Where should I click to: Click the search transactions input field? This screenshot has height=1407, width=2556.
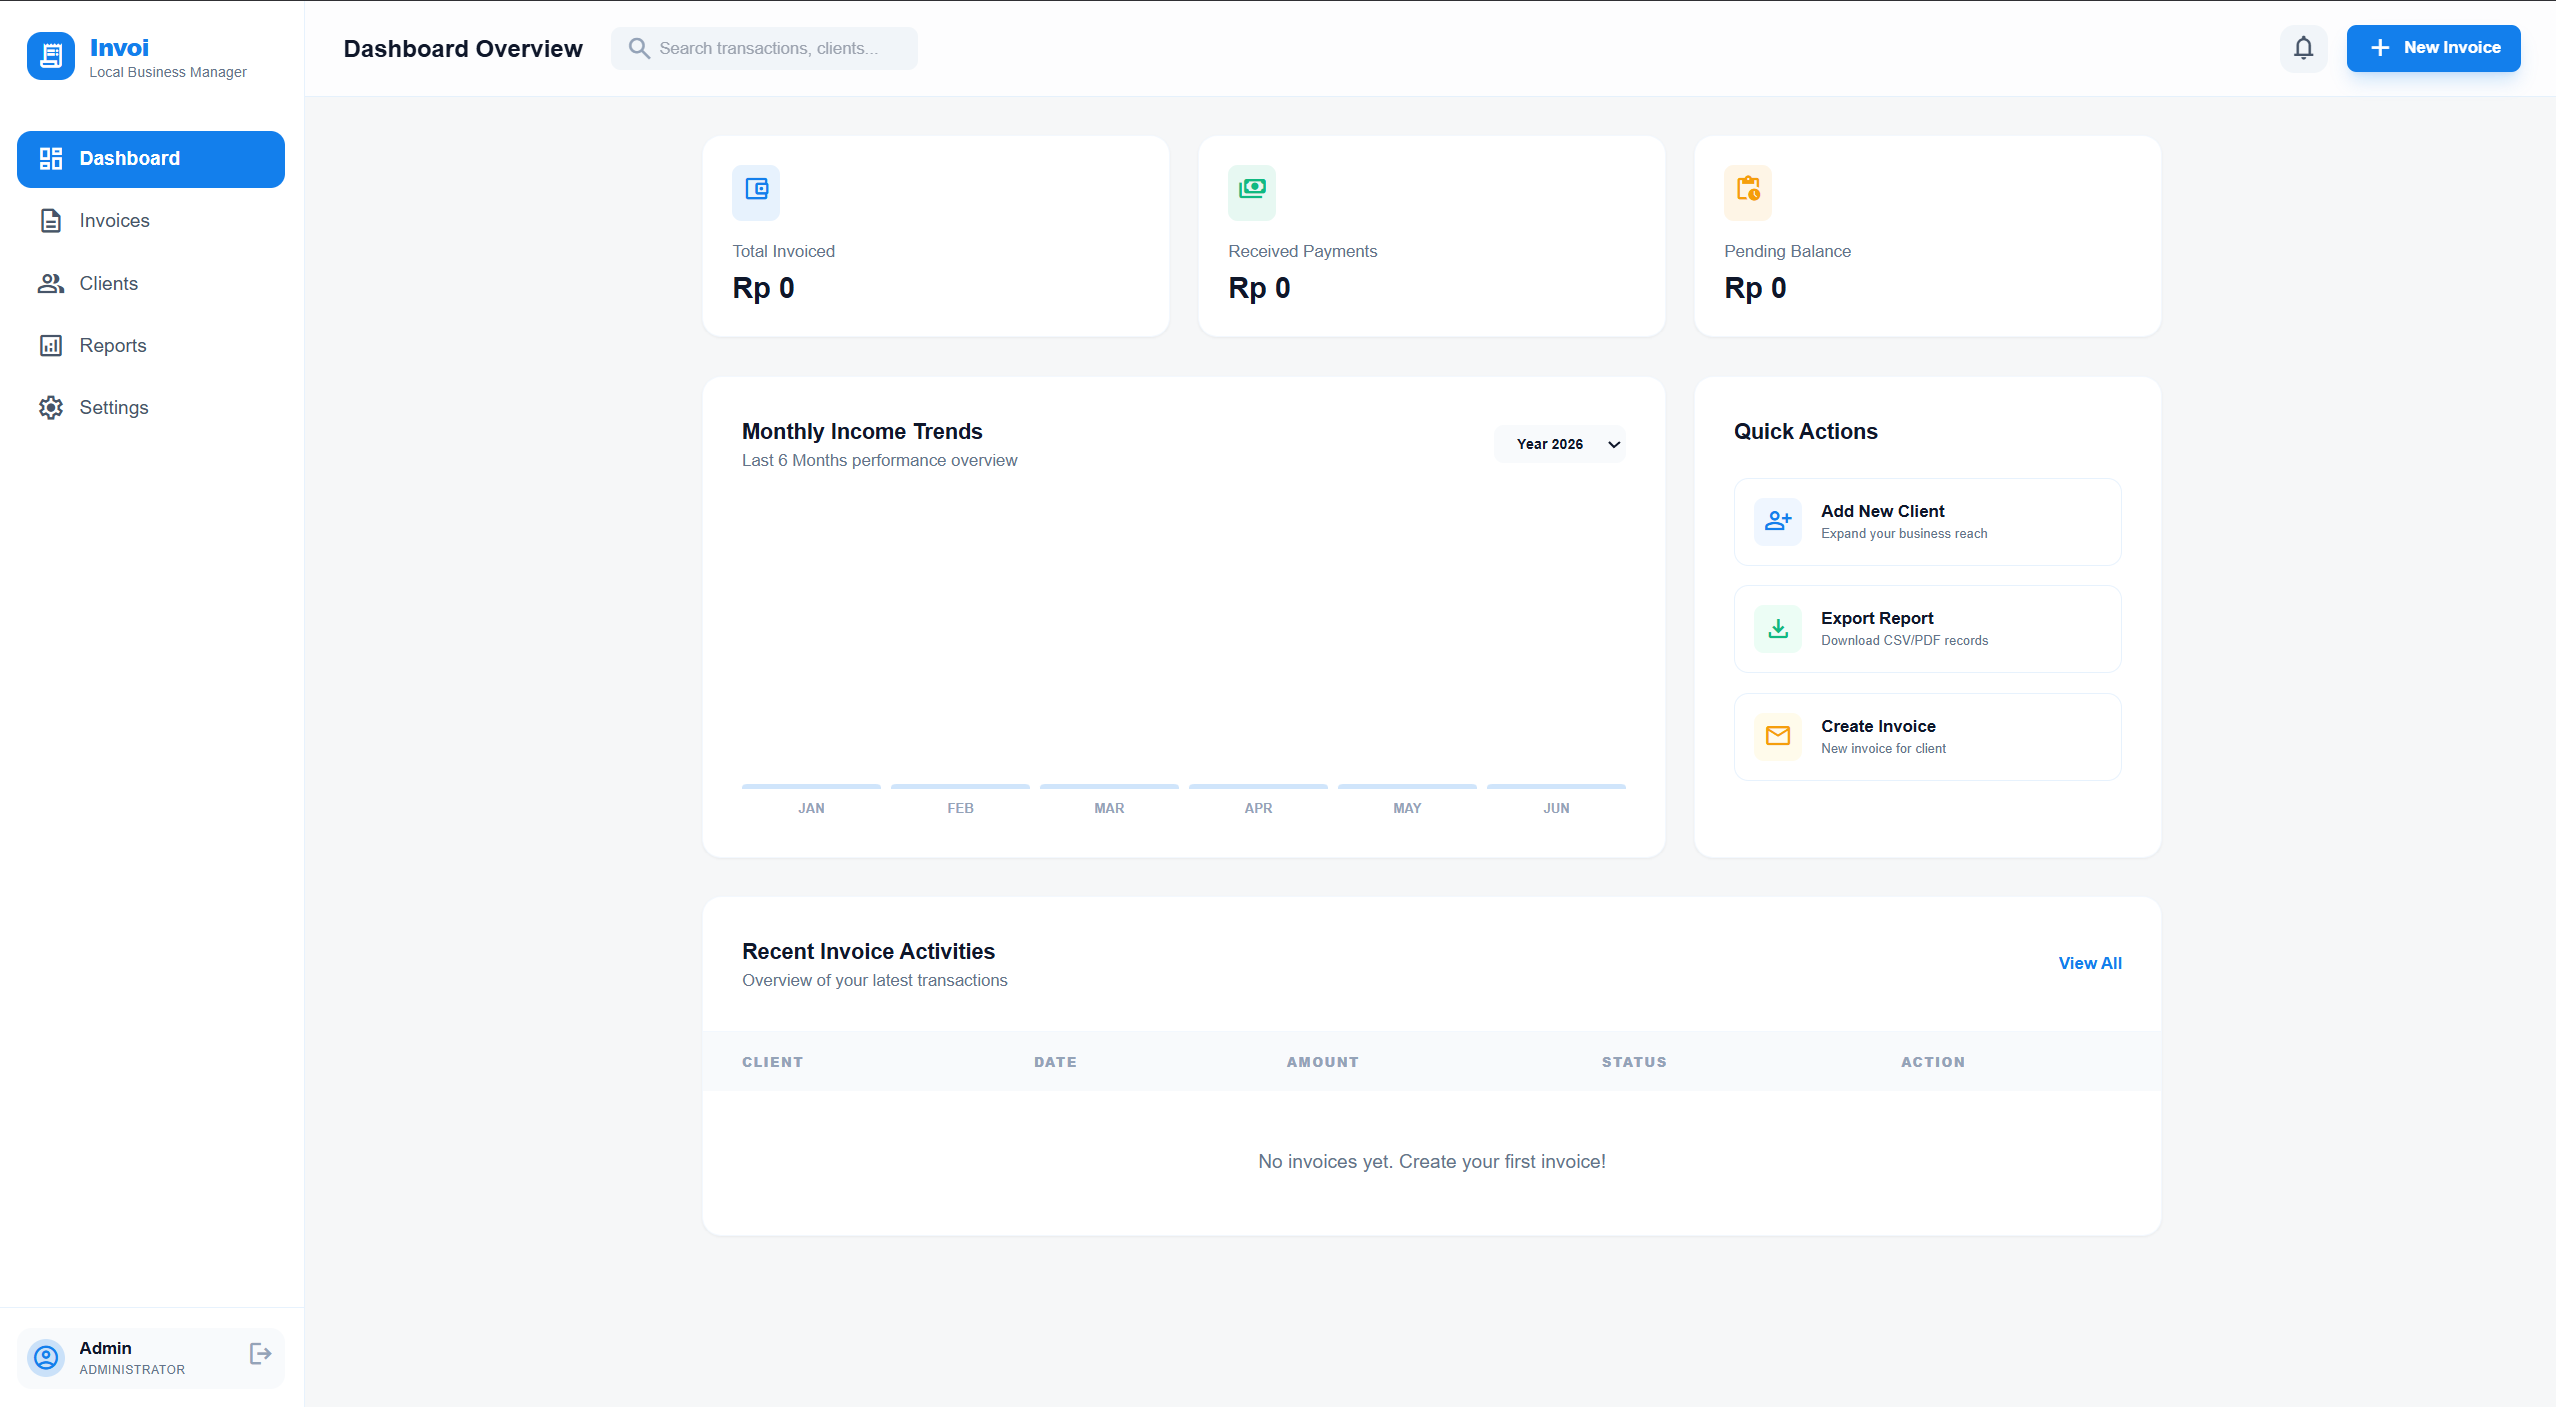tap(763, 48)
